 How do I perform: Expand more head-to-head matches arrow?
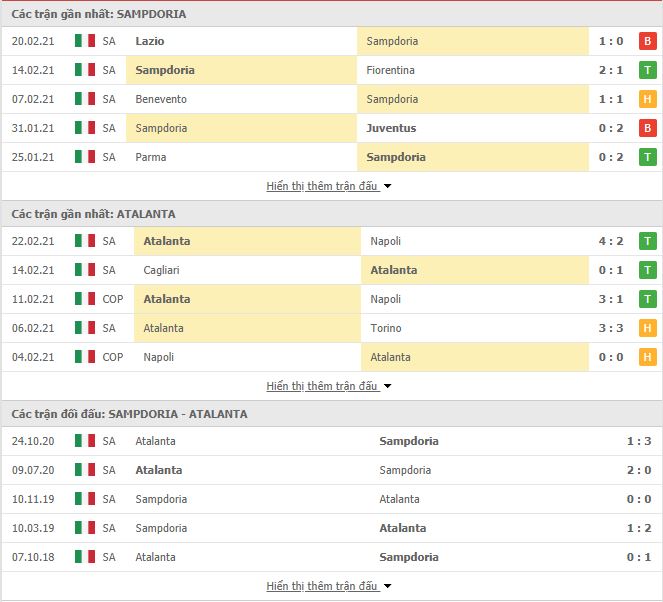point(387,586)
